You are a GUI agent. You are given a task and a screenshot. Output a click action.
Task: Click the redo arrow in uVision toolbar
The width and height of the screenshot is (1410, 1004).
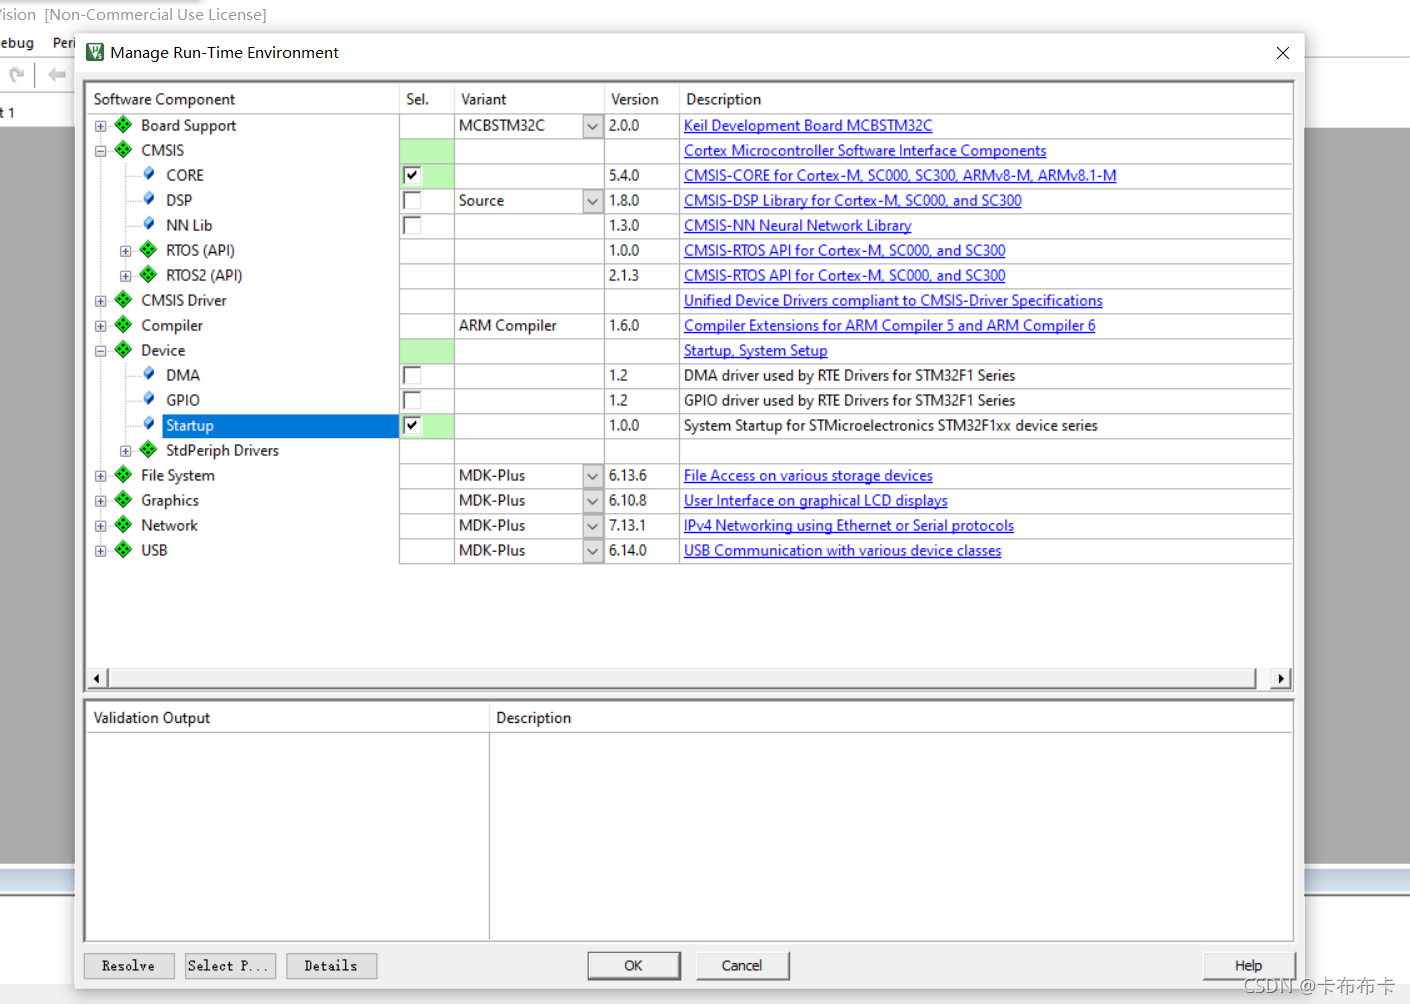17,75
